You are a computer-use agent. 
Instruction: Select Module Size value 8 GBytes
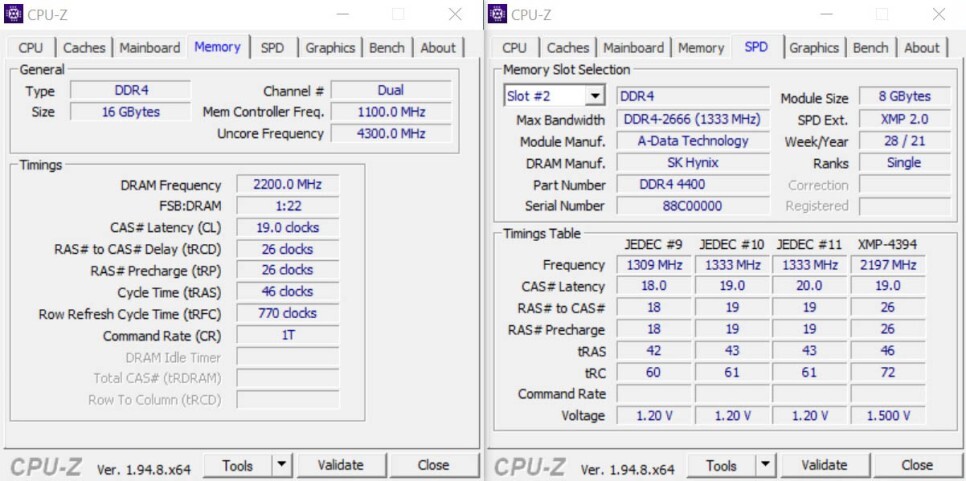pos(904,96)
